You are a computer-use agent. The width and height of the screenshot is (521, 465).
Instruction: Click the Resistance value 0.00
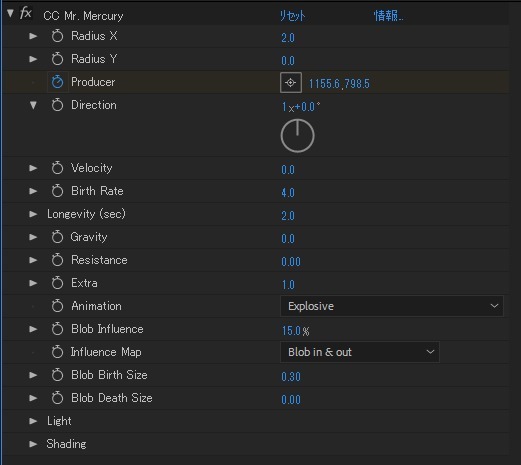click(x=291, y=262)
